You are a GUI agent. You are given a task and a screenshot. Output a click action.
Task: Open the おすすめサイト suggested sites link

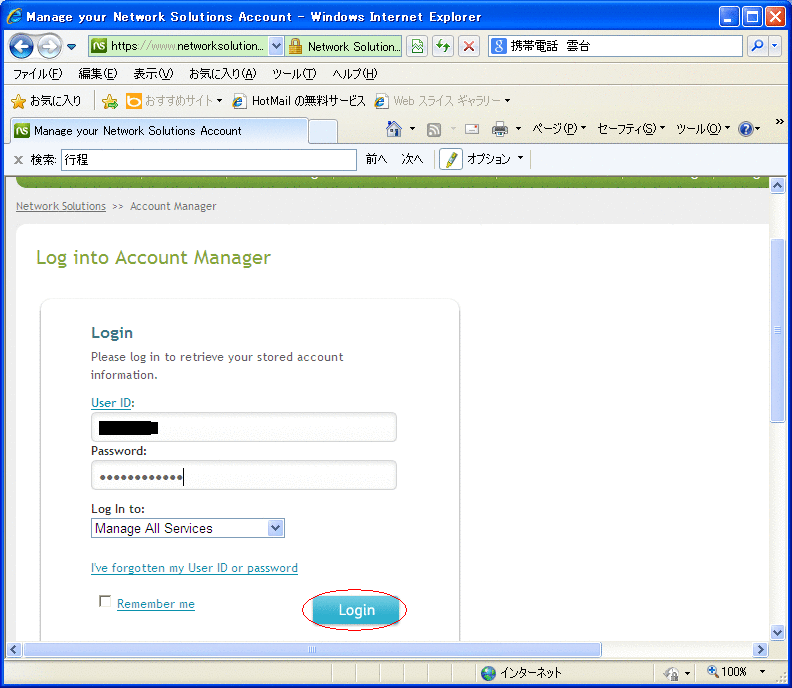point(173,101)
